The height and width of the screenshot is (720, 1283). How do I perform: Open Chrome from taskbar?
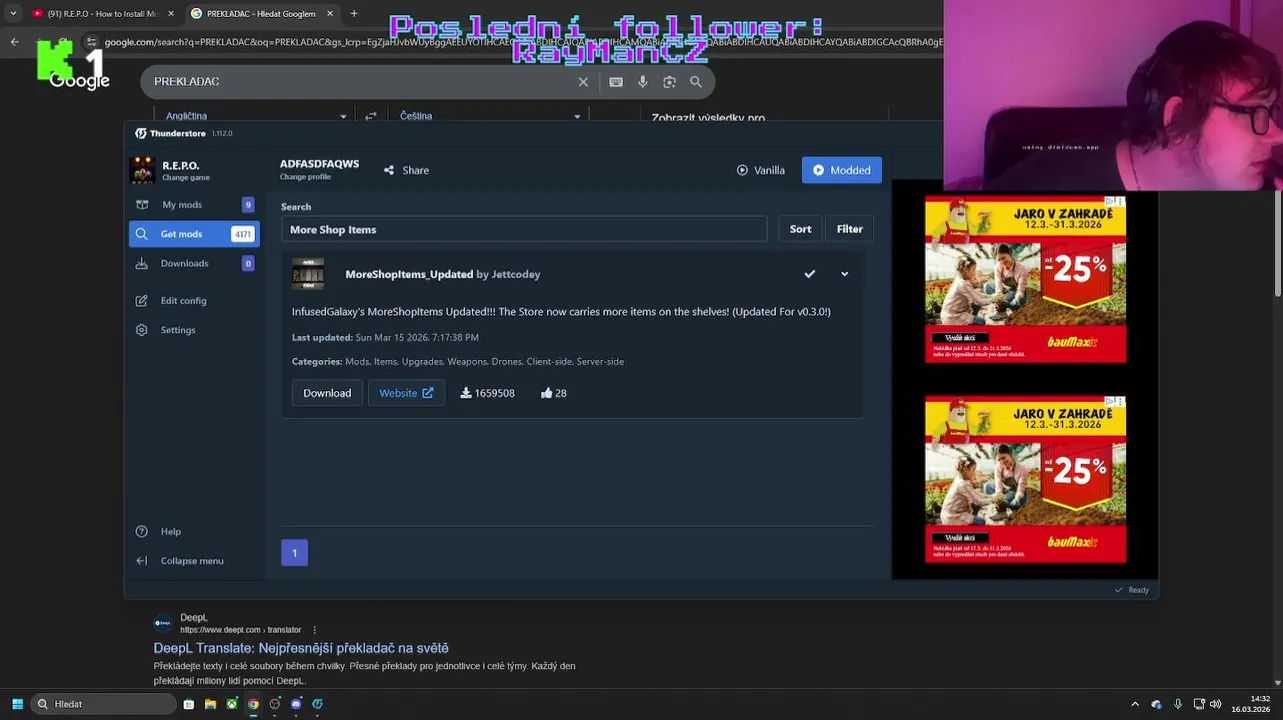(x=253, y=704)
